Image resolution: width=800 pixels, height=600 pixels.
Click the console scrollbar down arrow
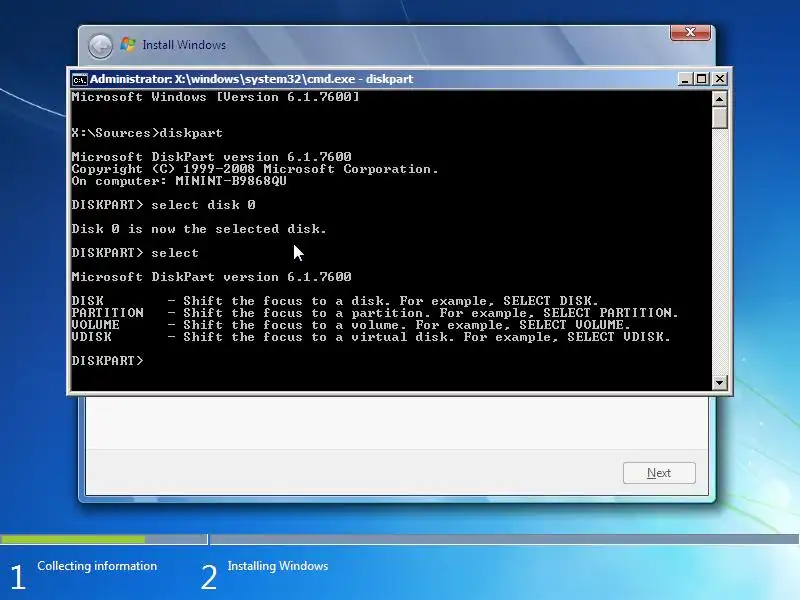[x=719, y=382]
